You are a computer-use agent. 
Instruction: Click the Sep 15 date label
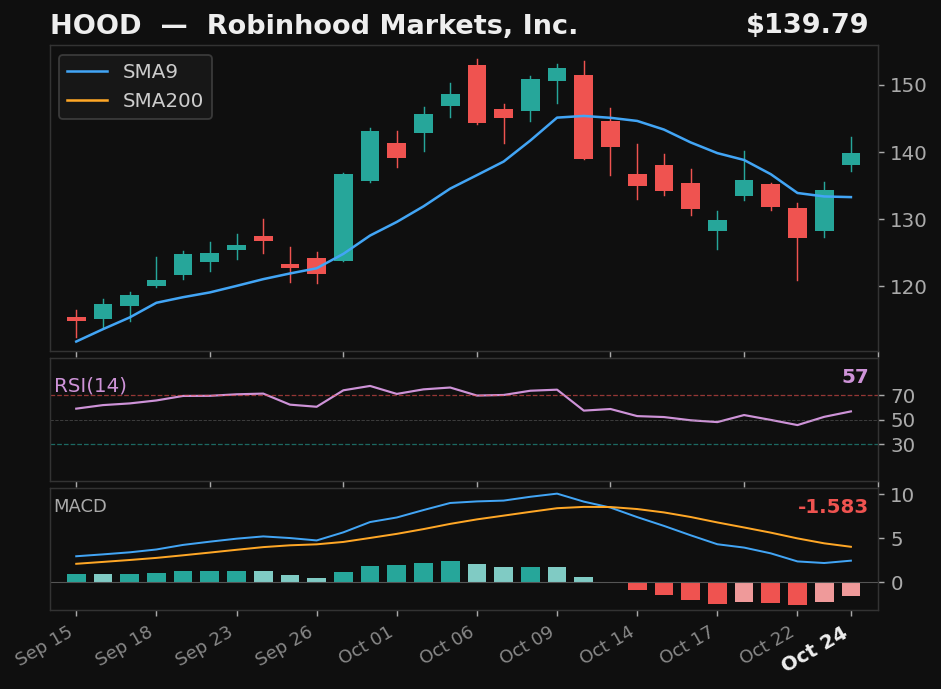[46, 645]
